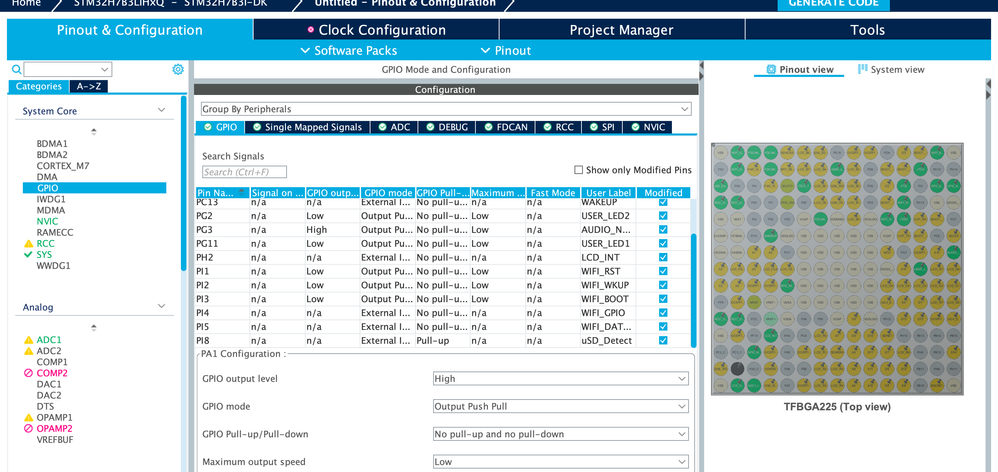The height and width of the screenshot is (472, 998).
Task: Expand the Software Packs menu
Action: [x=349, y=51]
